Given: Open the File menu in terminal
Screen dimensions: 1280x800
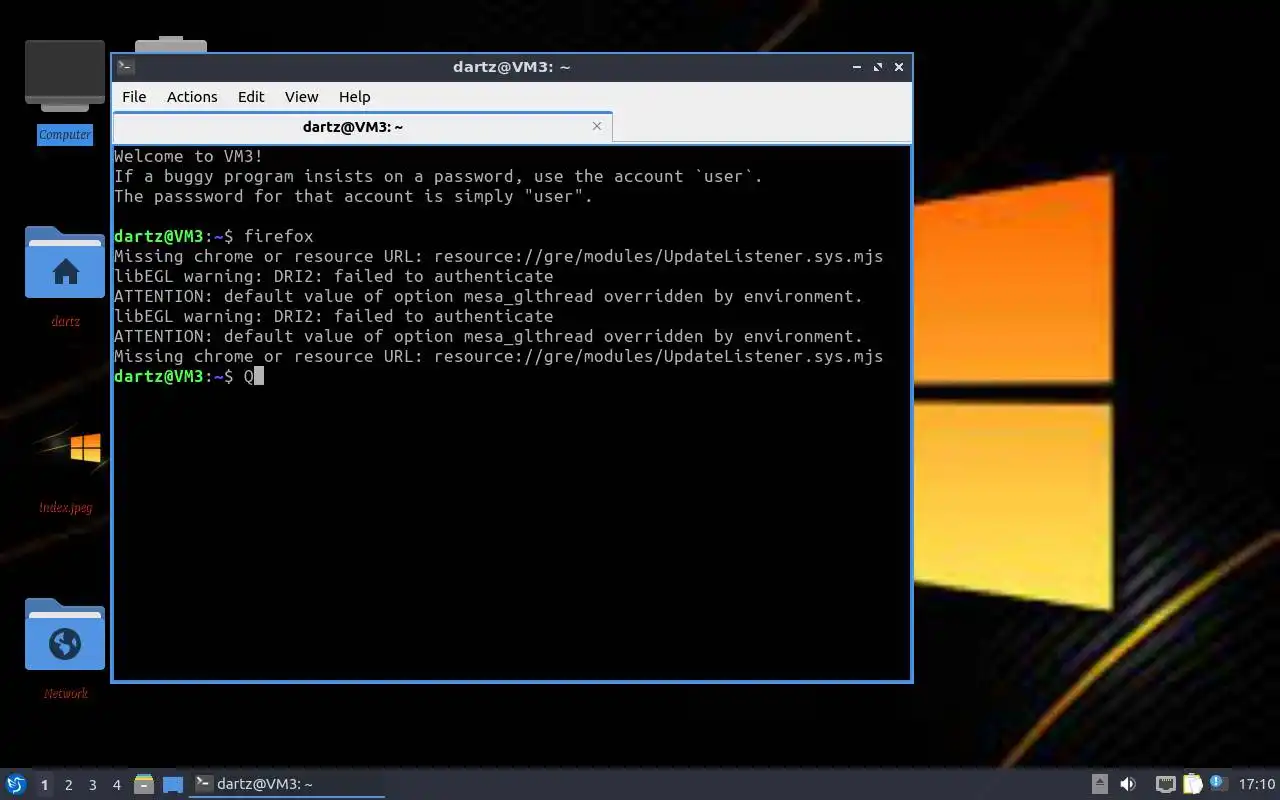Looking at the screenshot, I should click(x=134, y=96).
